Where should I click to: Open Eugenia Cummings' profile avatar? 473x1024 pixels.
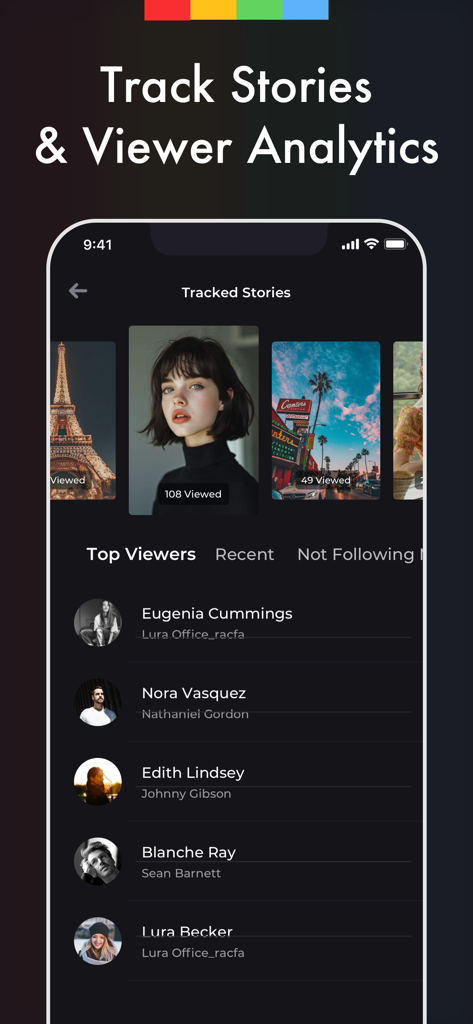point(98,622)
